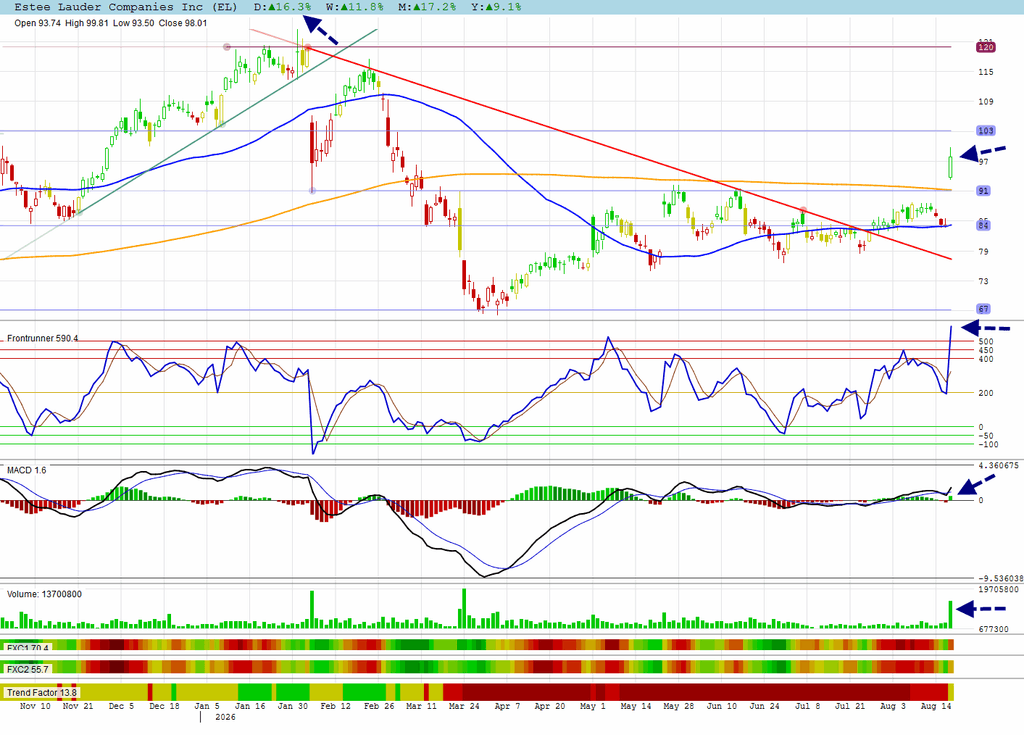Select the daily change D: 16.3% value
The height and width of the screenshot is (735, 1024).
tap(282, 7)
